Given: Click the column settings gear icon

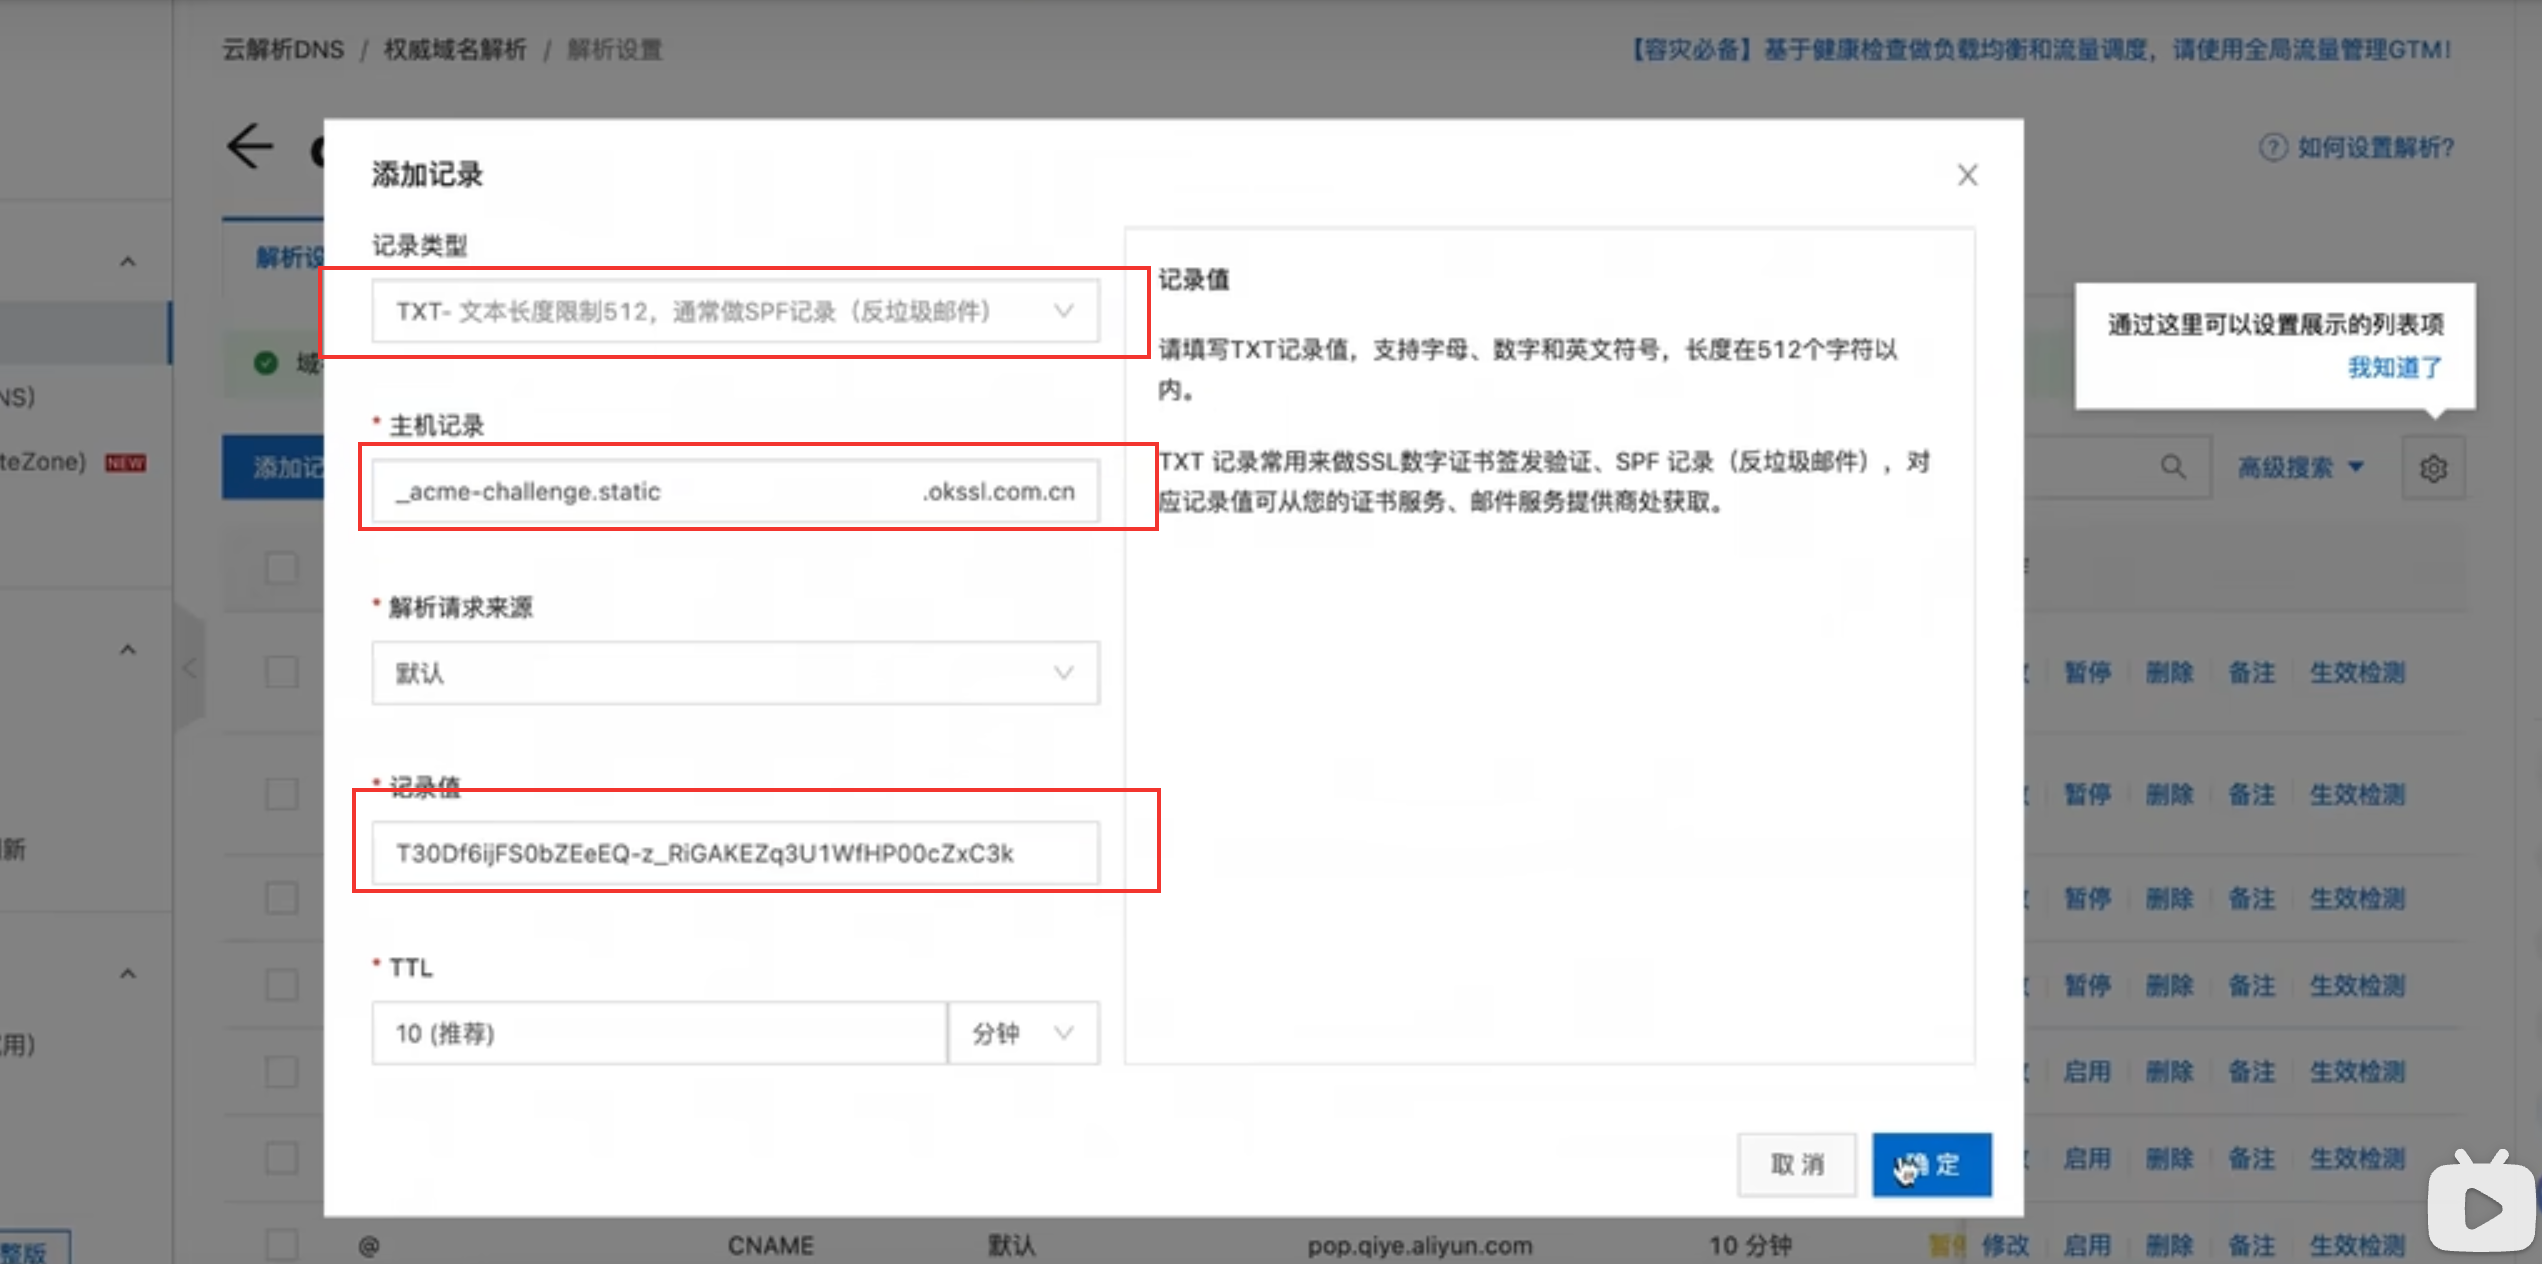Looking at the screenshot, I should click(2433, 467).
